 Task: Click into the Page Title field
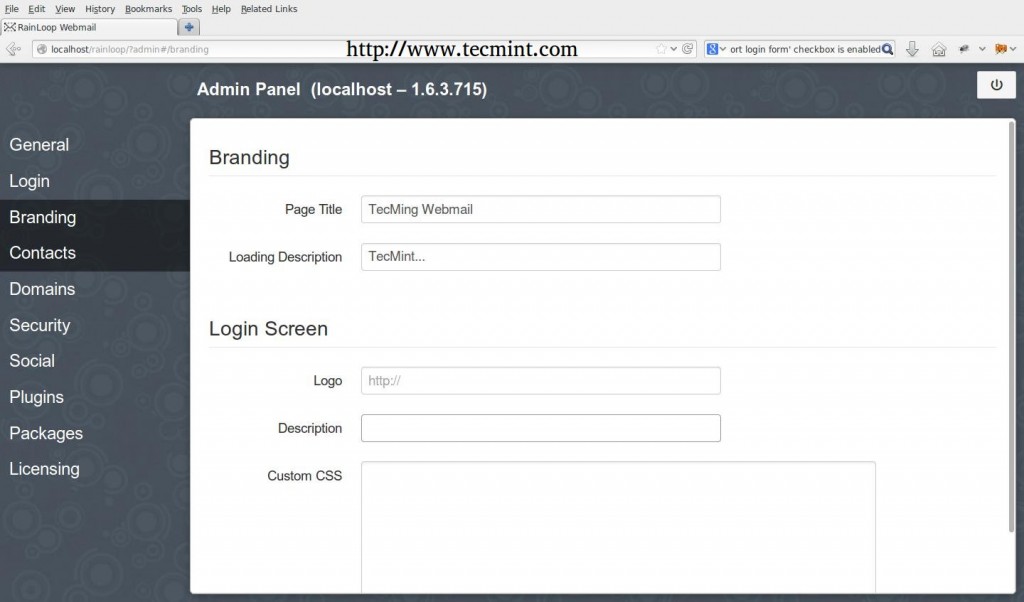(x=540, y=209)
